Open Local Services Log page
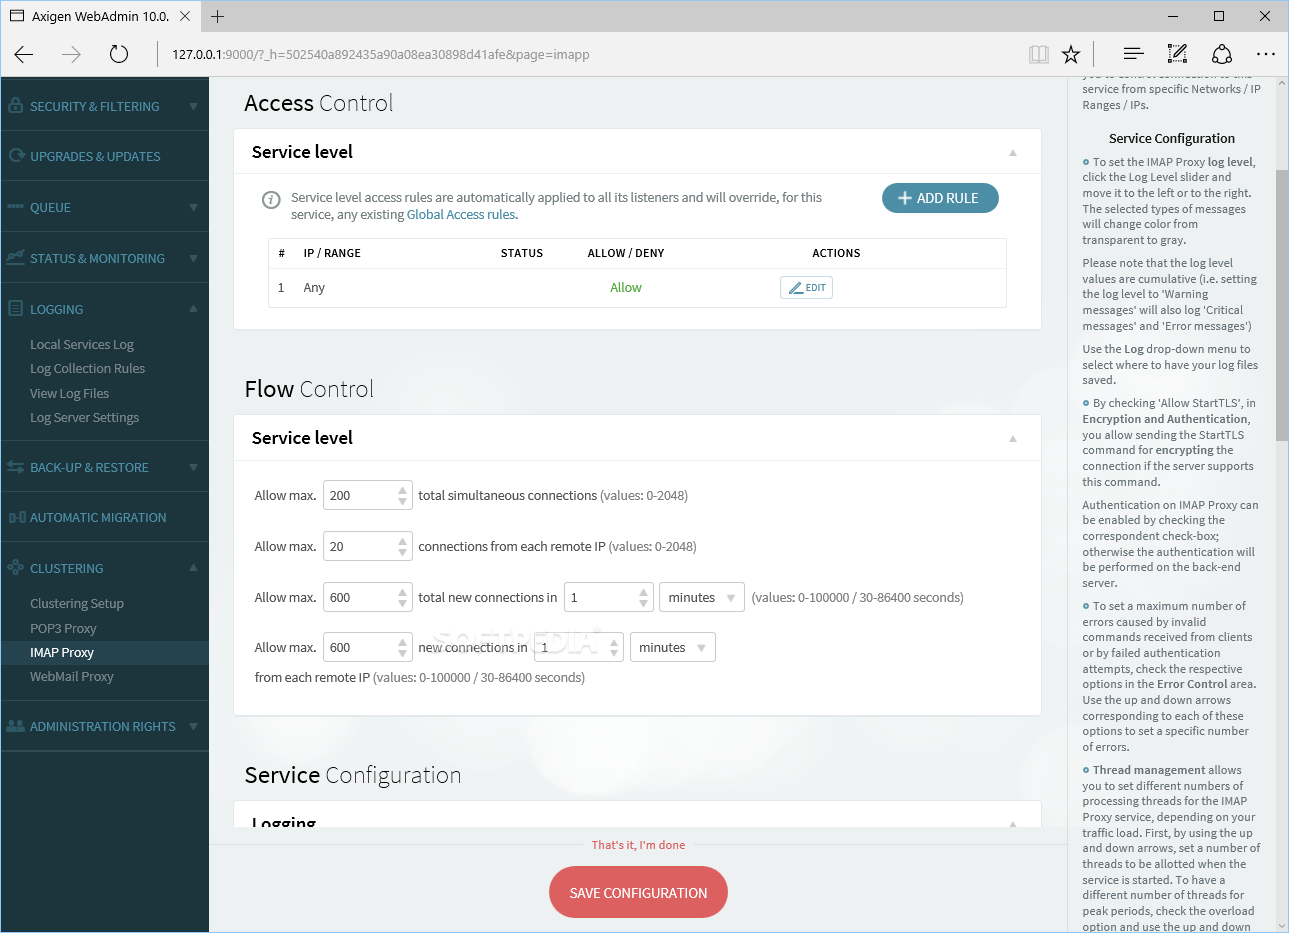 point(82,344)
